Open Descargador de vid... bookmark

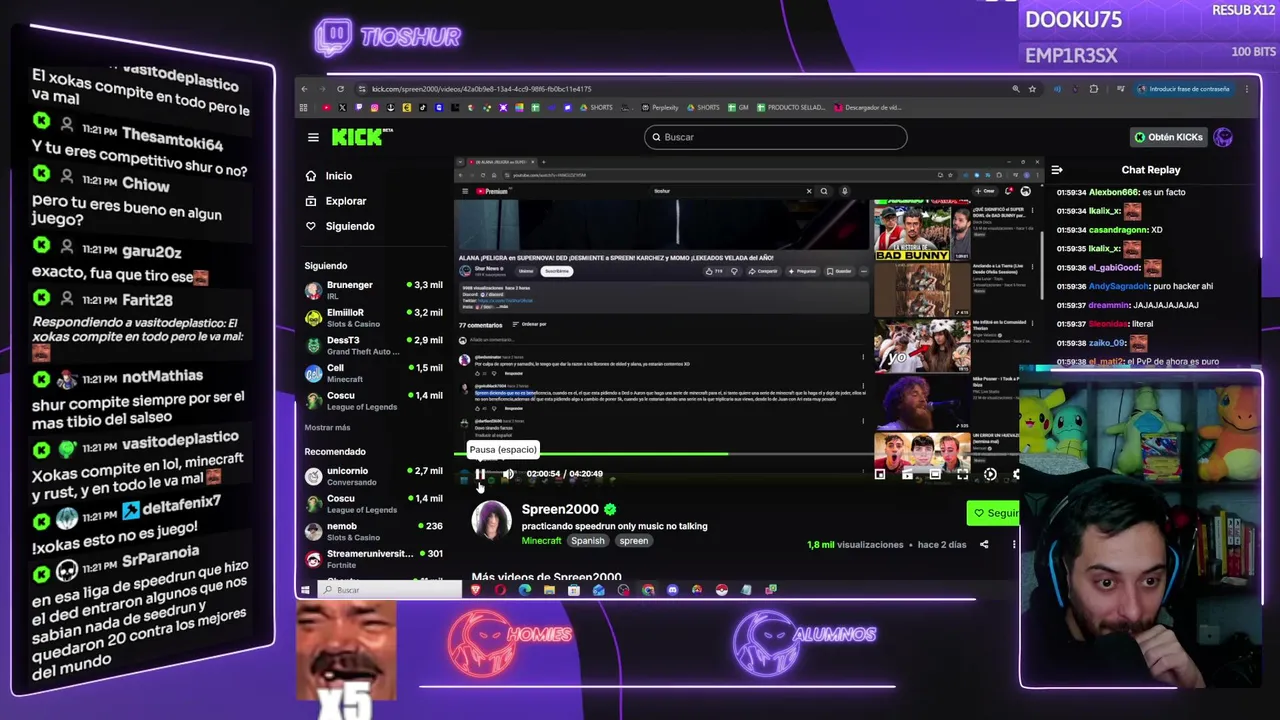[867, 107]
